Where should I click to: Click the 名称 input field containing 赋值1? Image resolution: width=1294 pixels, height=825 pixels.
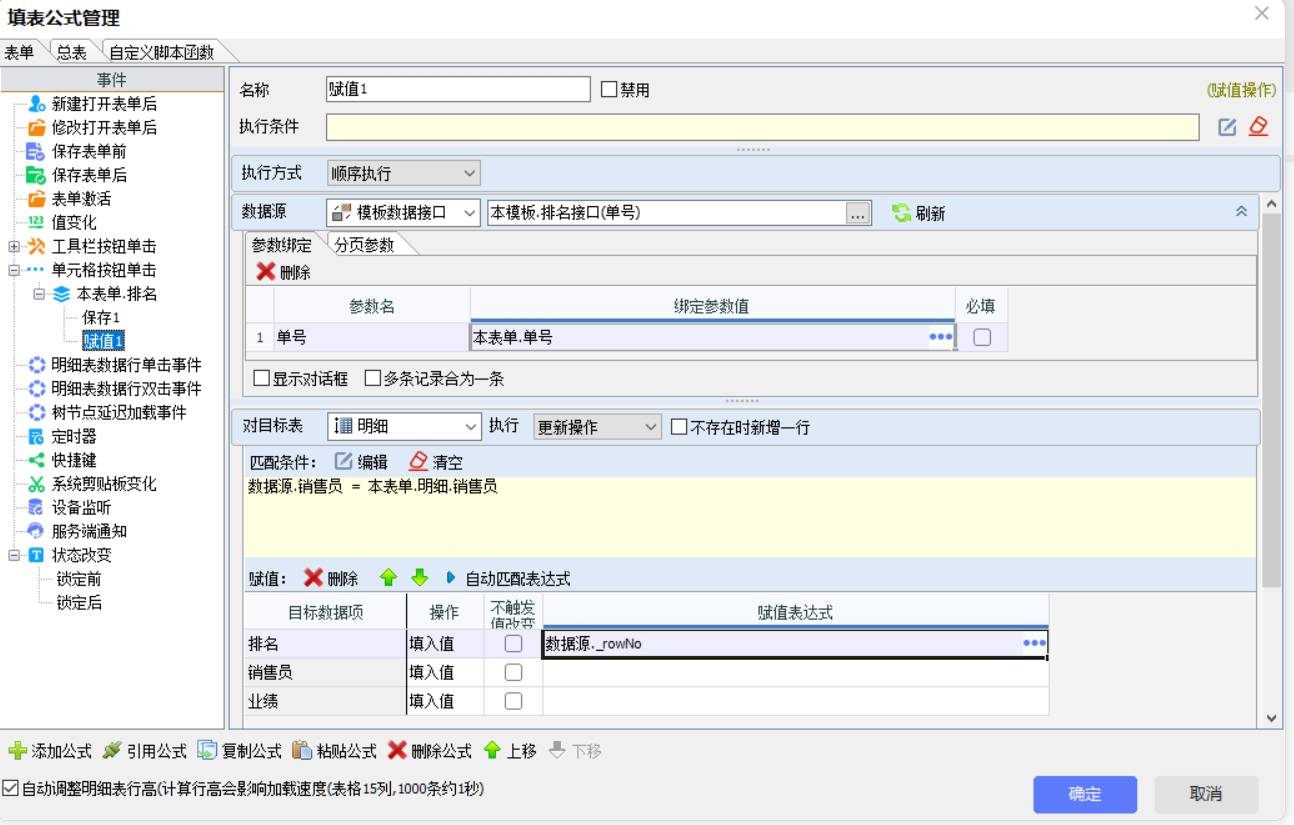458,89
